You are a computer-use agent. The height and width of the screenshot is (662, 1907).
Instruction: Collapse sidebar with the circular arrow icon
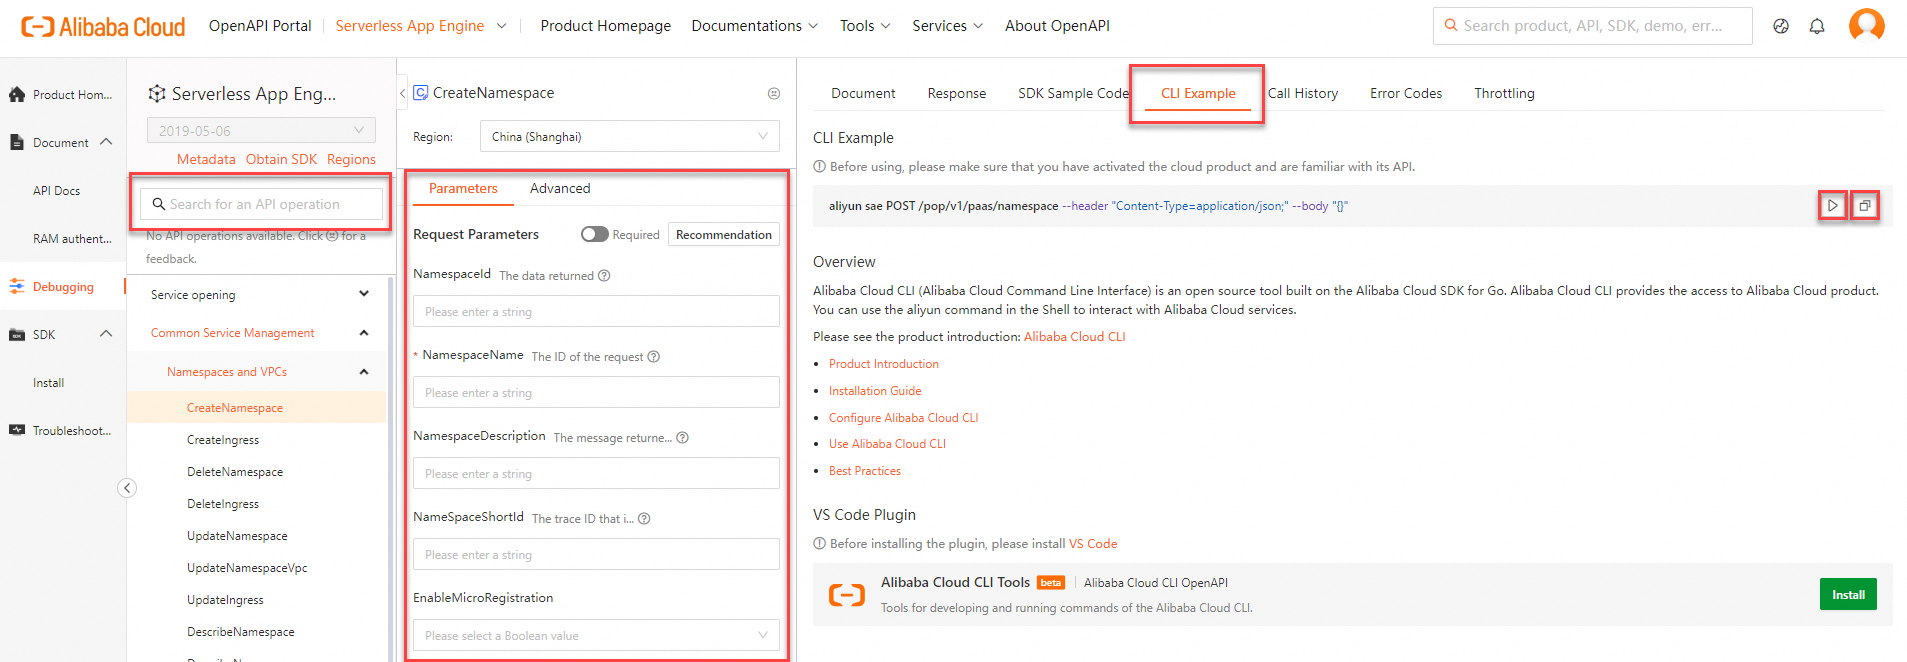[x=127, y=488]
